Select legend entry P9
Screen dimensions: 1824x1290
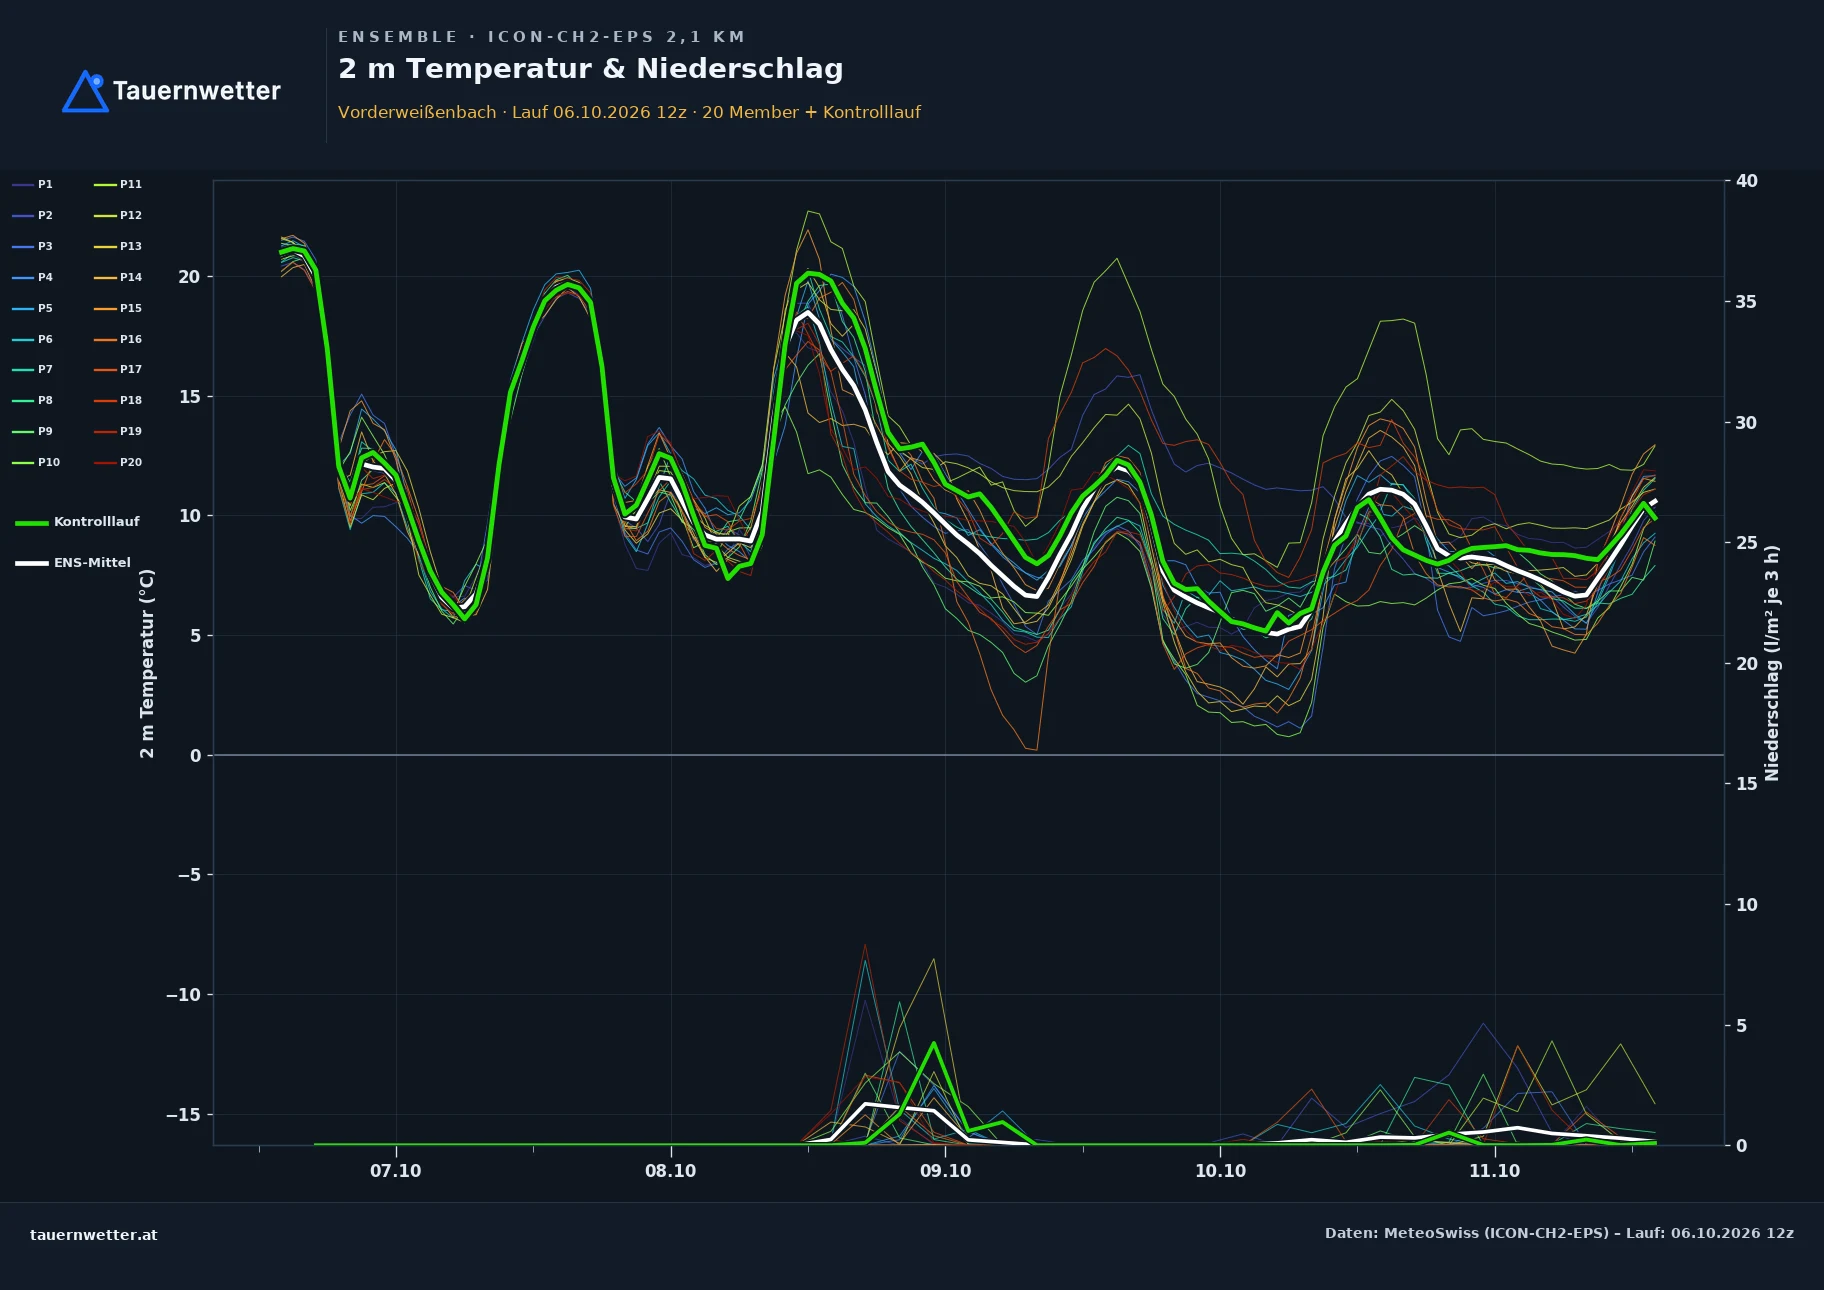click(x=33, y=432)
